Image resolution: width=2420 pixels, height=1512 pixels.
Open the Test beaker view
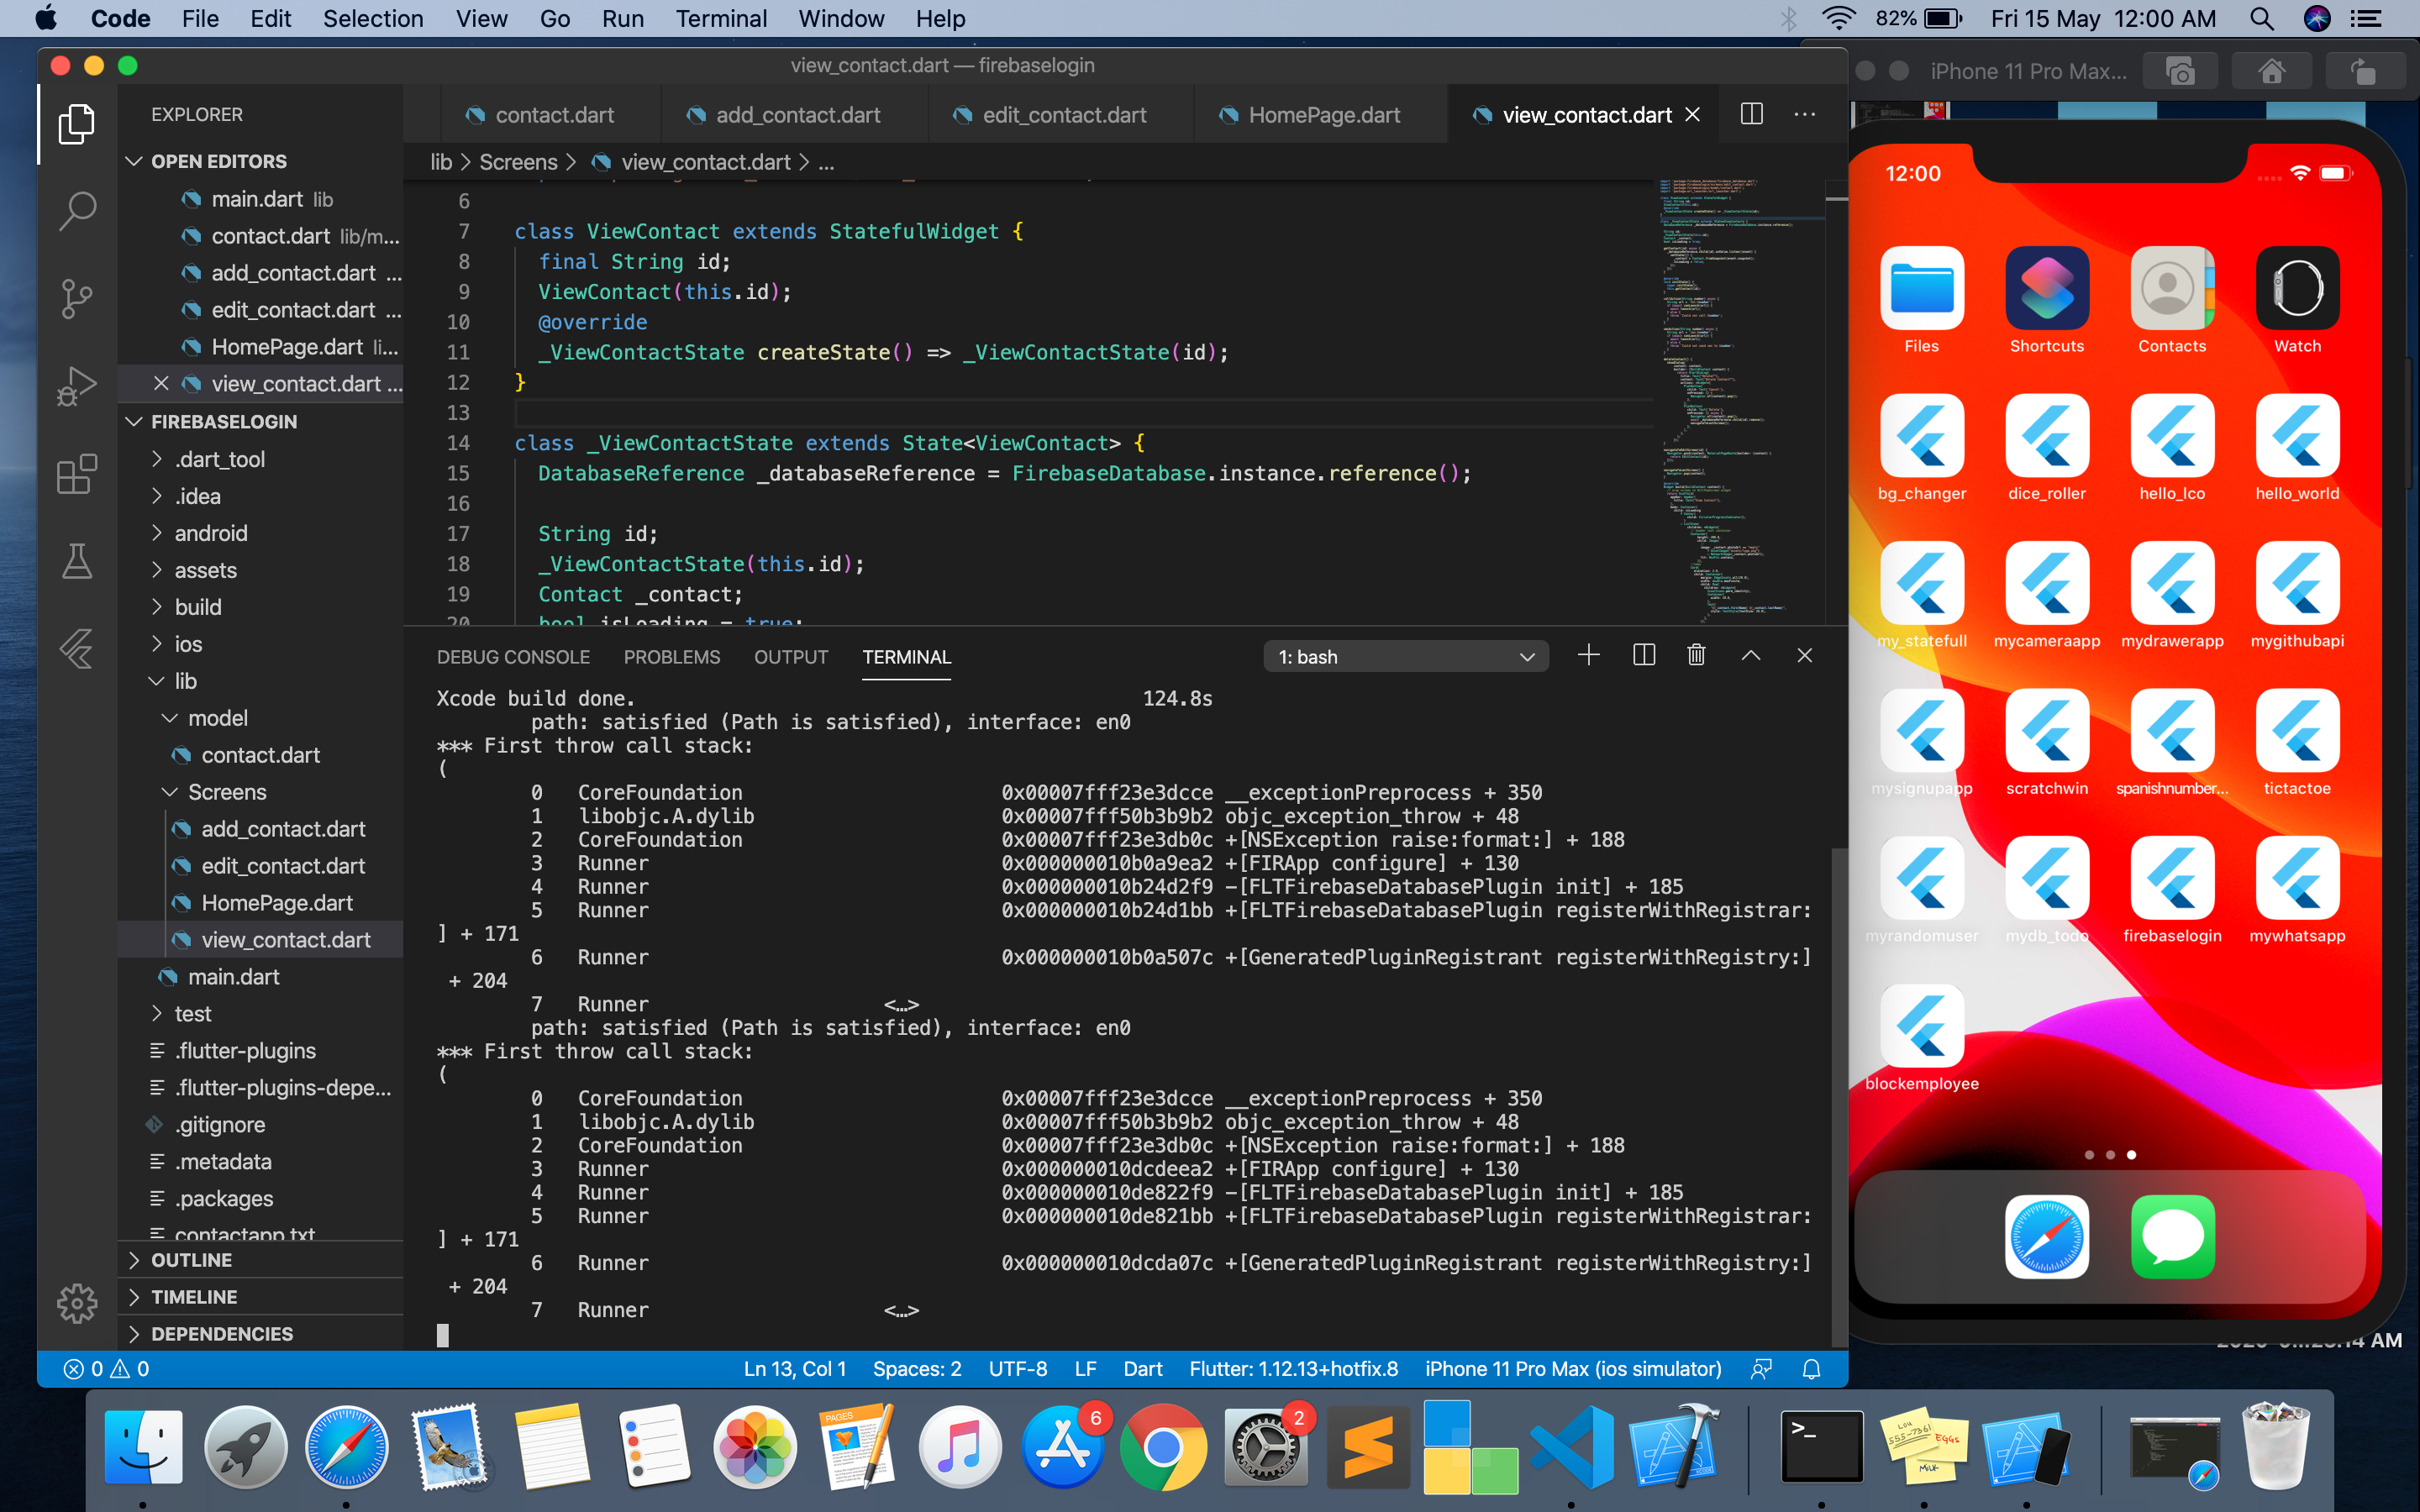(77, 561)
